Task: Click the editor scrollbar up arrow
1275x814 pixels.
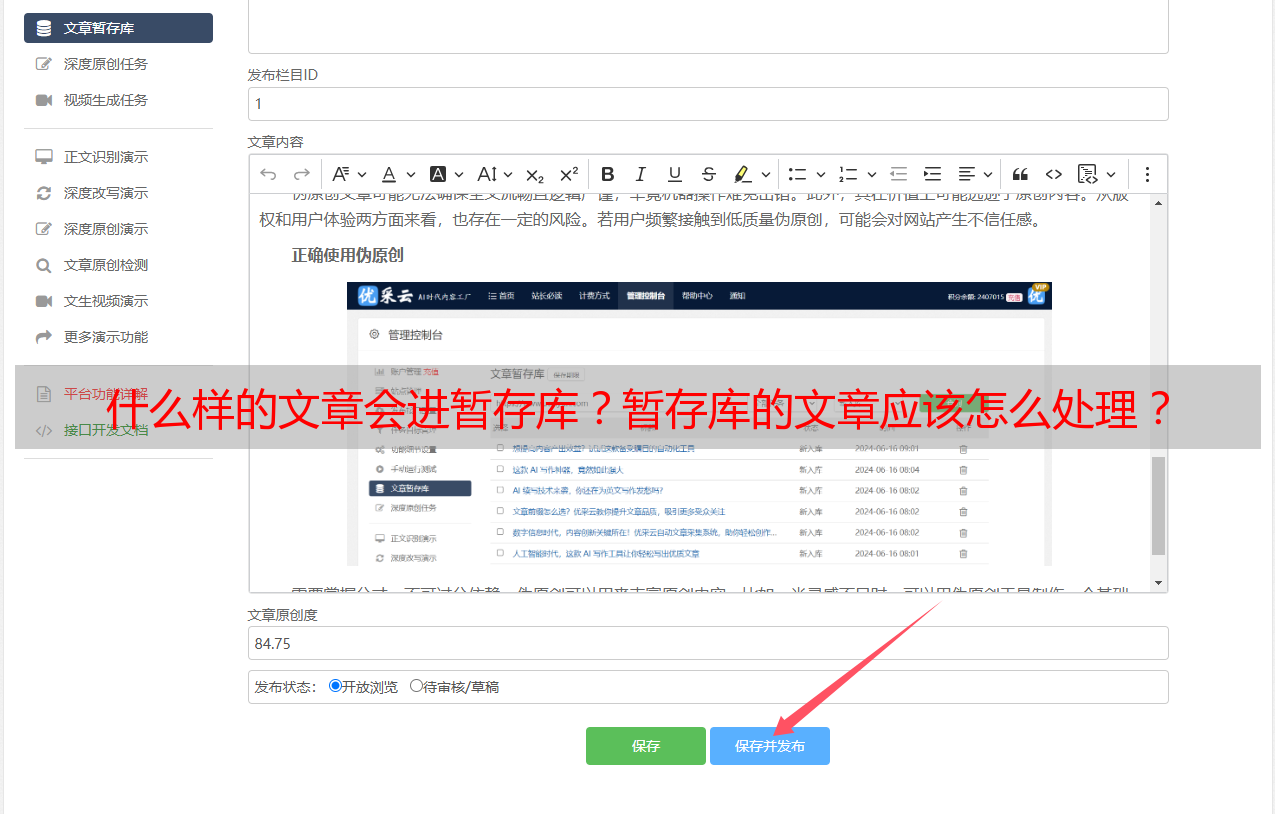Action: (1159, 202)
